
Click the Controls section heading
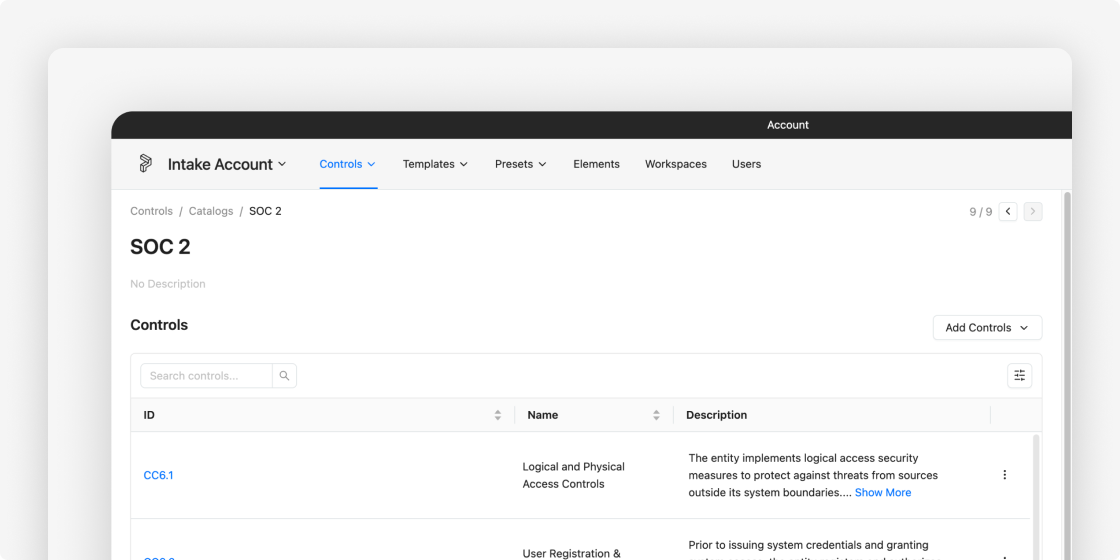coord(159,325)
